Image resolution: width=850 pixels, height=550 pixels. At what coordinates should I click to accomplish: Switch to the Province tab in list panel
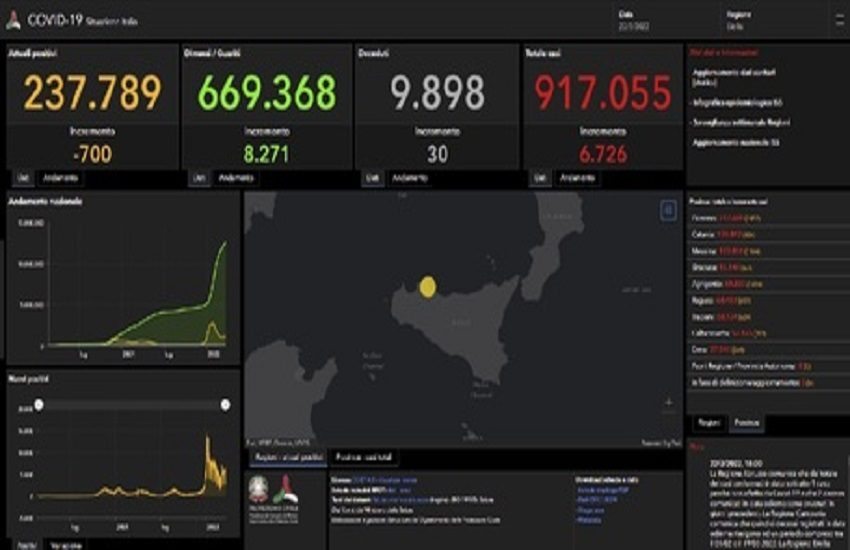745,423
